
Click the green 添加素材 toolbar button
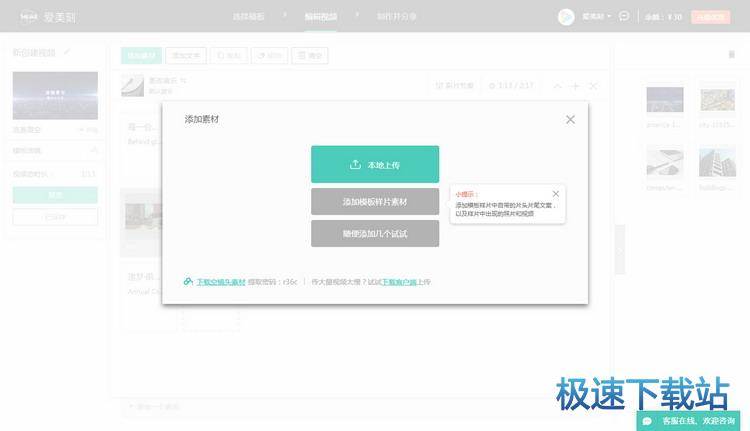coord(141,55)
